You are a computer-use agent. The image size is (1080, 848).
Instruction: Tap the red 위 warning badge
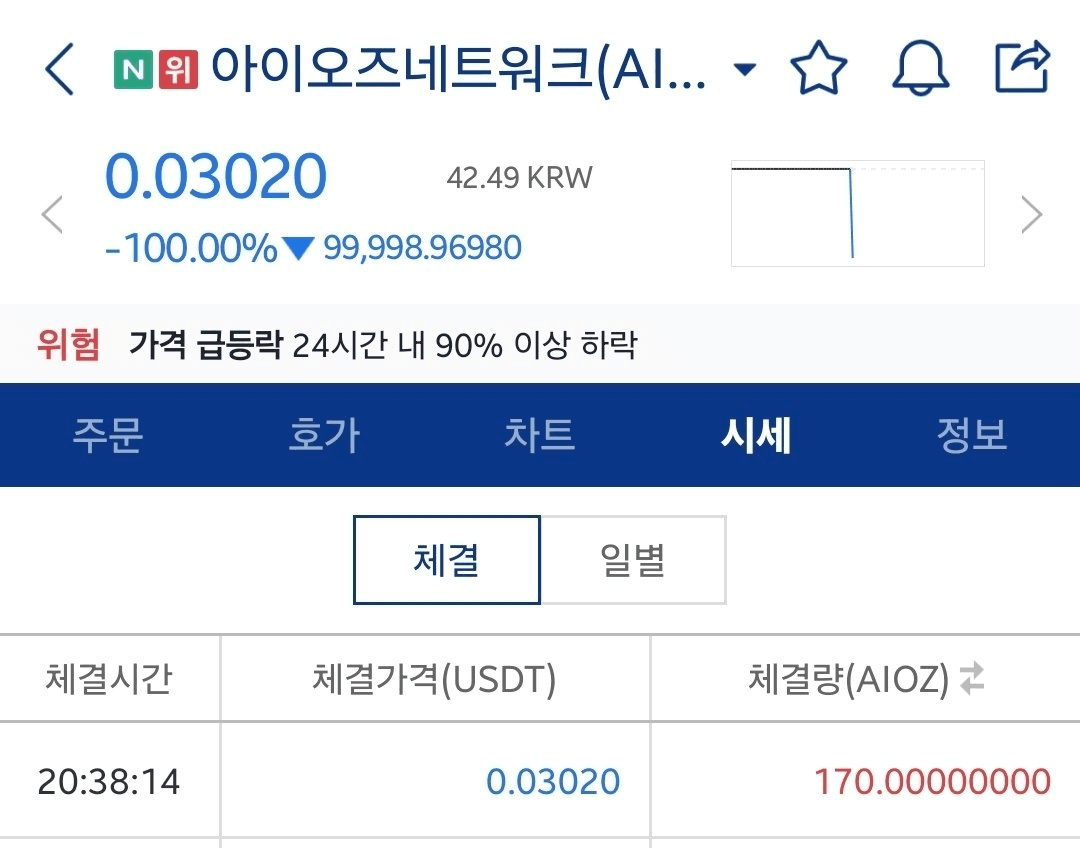tap(178, 70)
